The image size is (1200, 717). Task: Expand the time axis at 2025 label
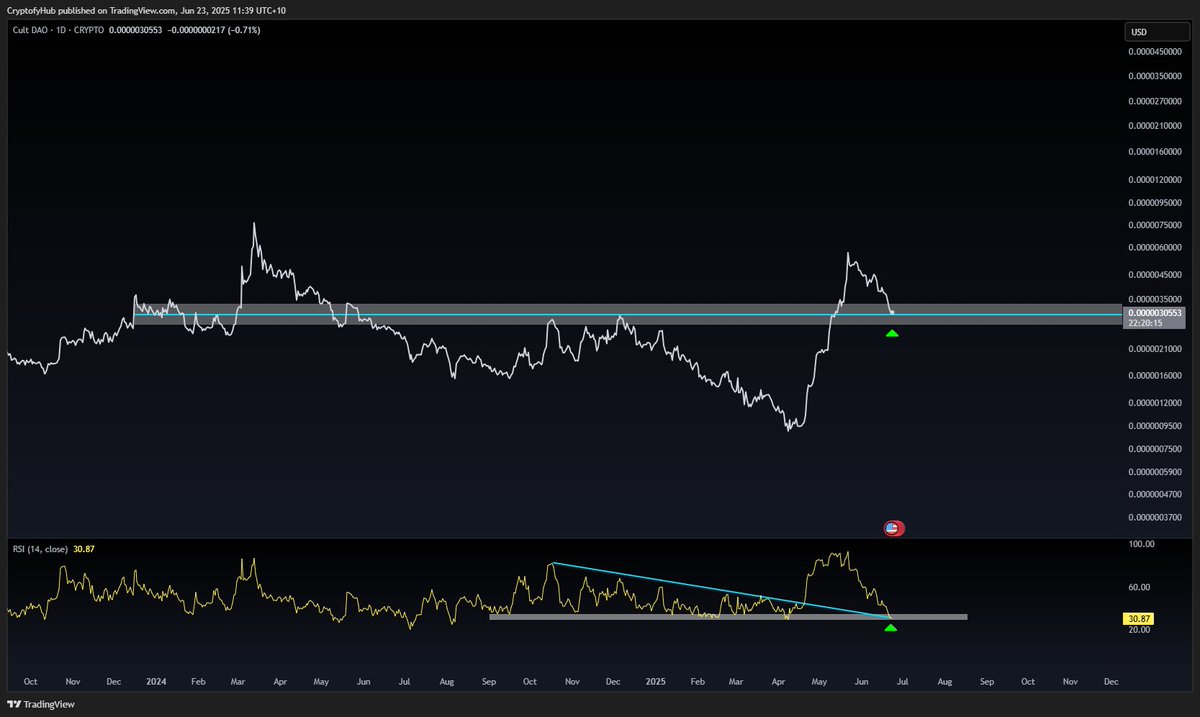(655, 681)
